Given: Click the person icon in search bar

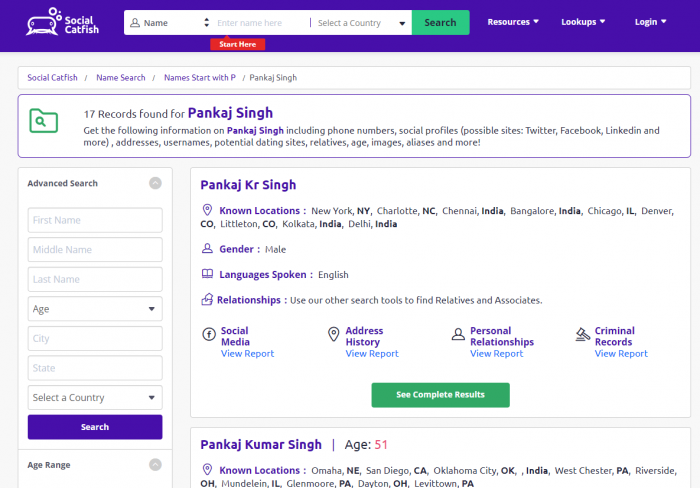Looking at the screenshot, I should 135,23.
